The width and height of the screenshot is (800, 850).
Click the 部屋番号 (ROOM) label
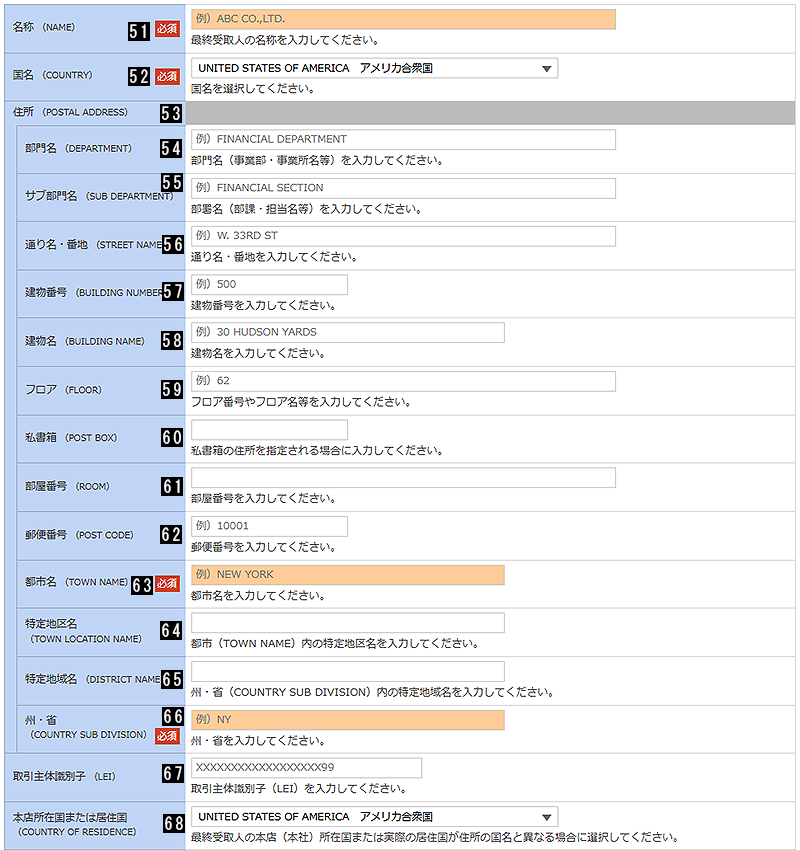pos(67,486)
